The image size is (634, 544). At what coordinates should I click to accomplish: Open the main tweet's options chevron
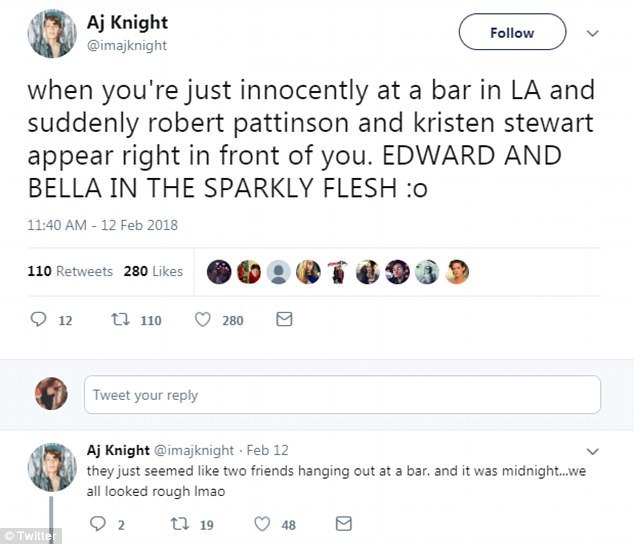[592, 33]
